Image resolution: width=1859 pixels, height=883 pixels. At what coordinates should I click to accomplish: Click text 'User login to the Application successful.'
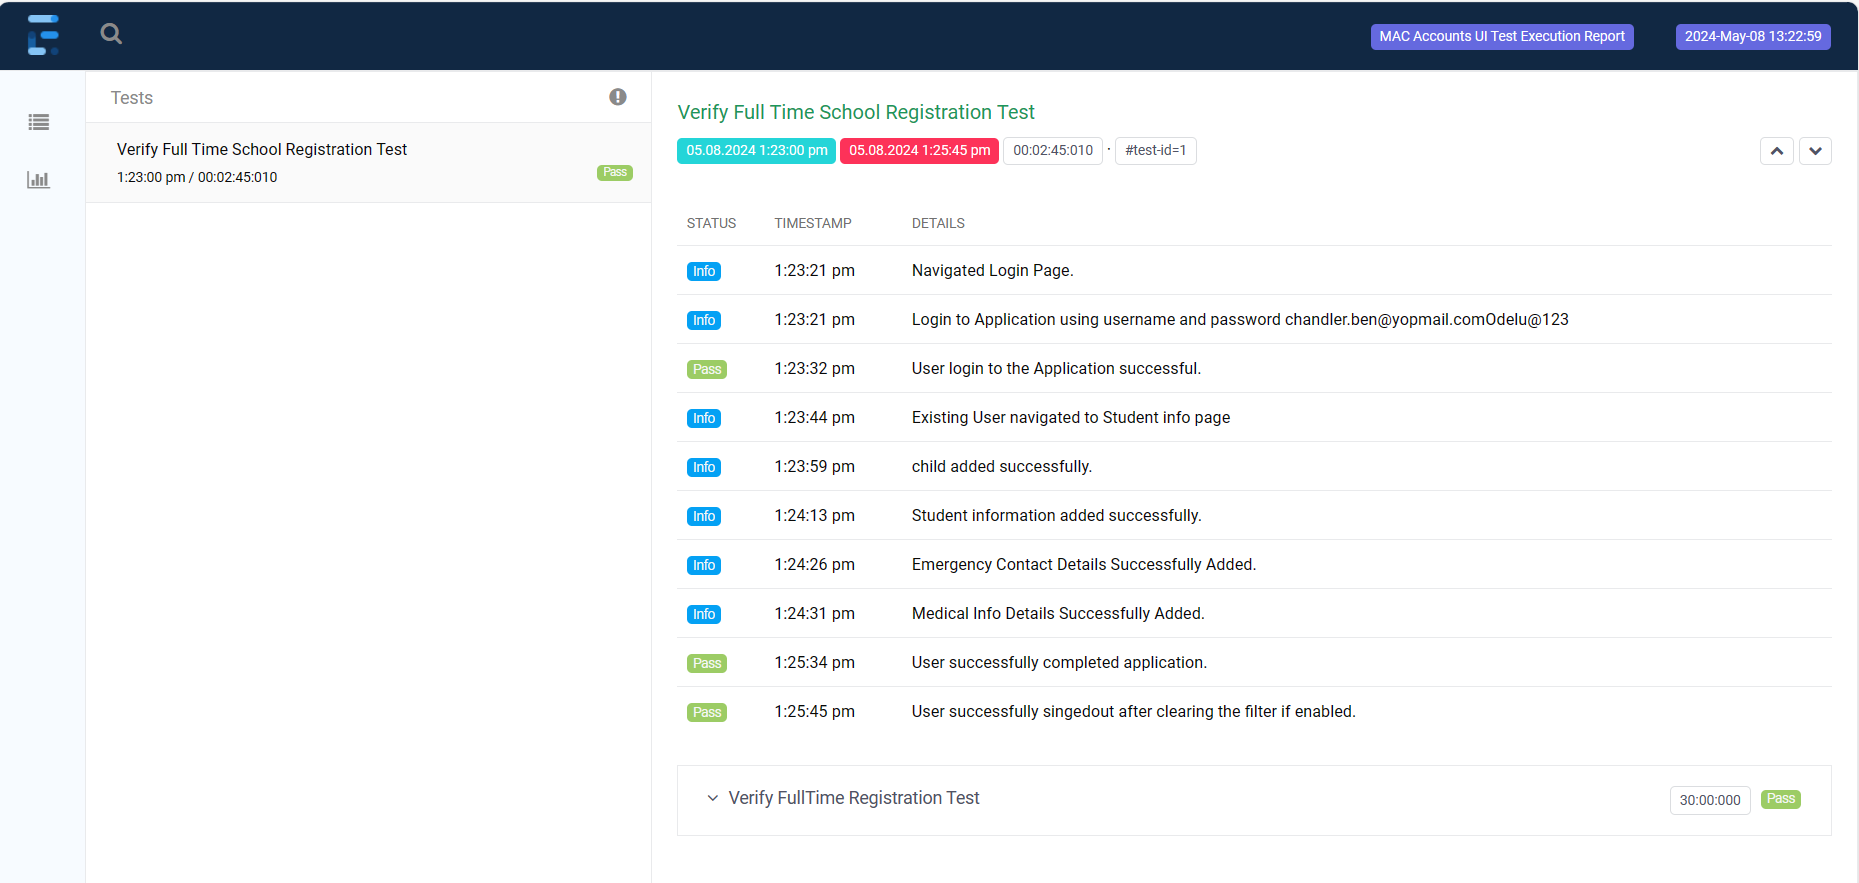pos(1056,369)
